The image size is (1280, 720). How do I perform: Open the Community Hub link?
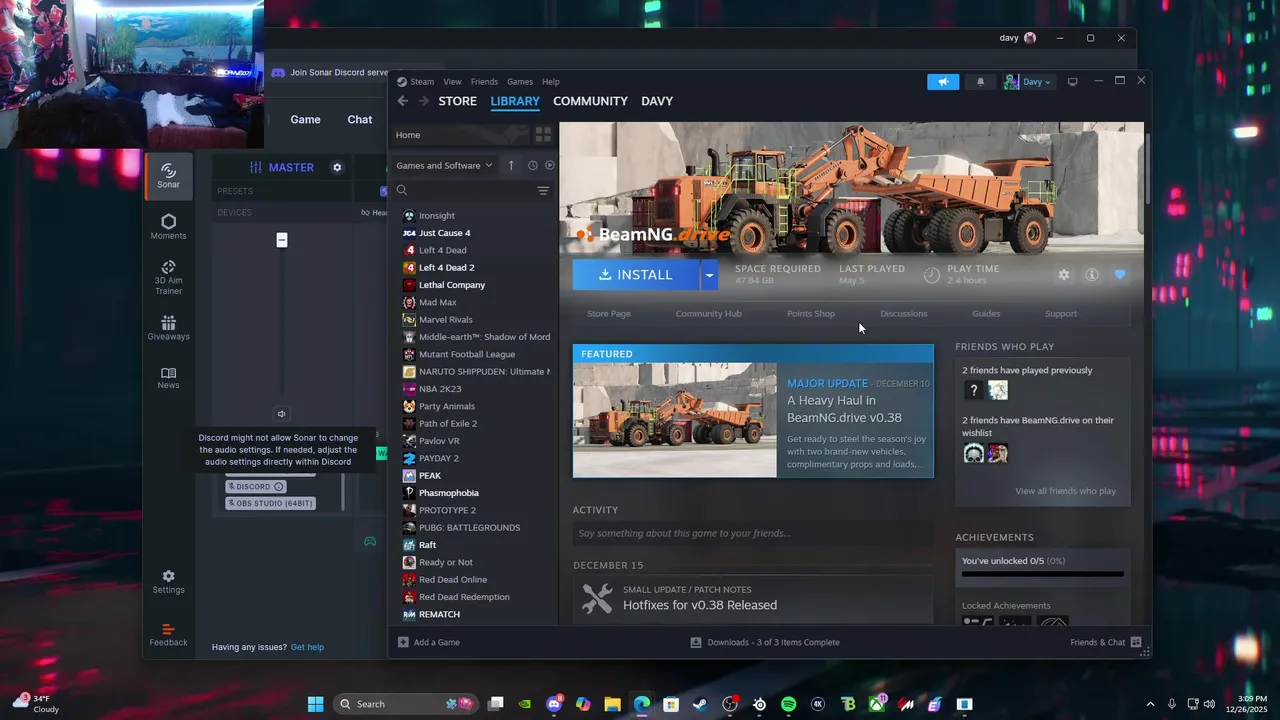pyautogui.click(x=708, y=314)
